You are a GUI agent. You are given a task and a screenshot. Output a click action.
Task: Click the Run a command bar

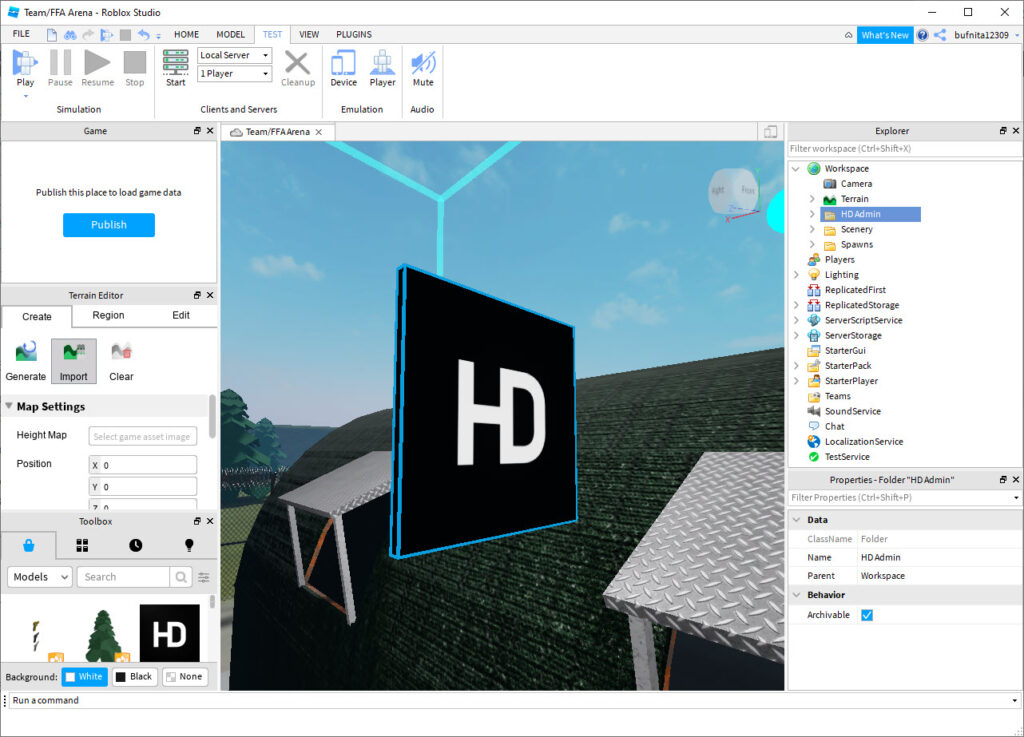tap(511, 700)
